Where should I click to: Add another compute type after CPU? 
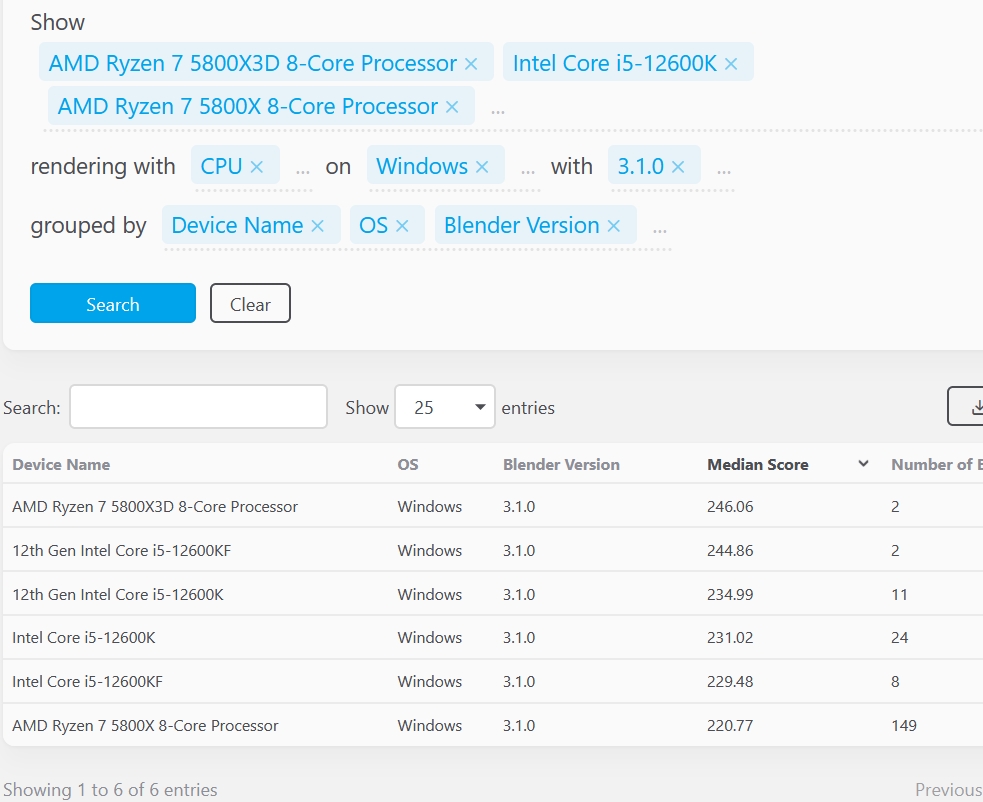click(303, 171)
